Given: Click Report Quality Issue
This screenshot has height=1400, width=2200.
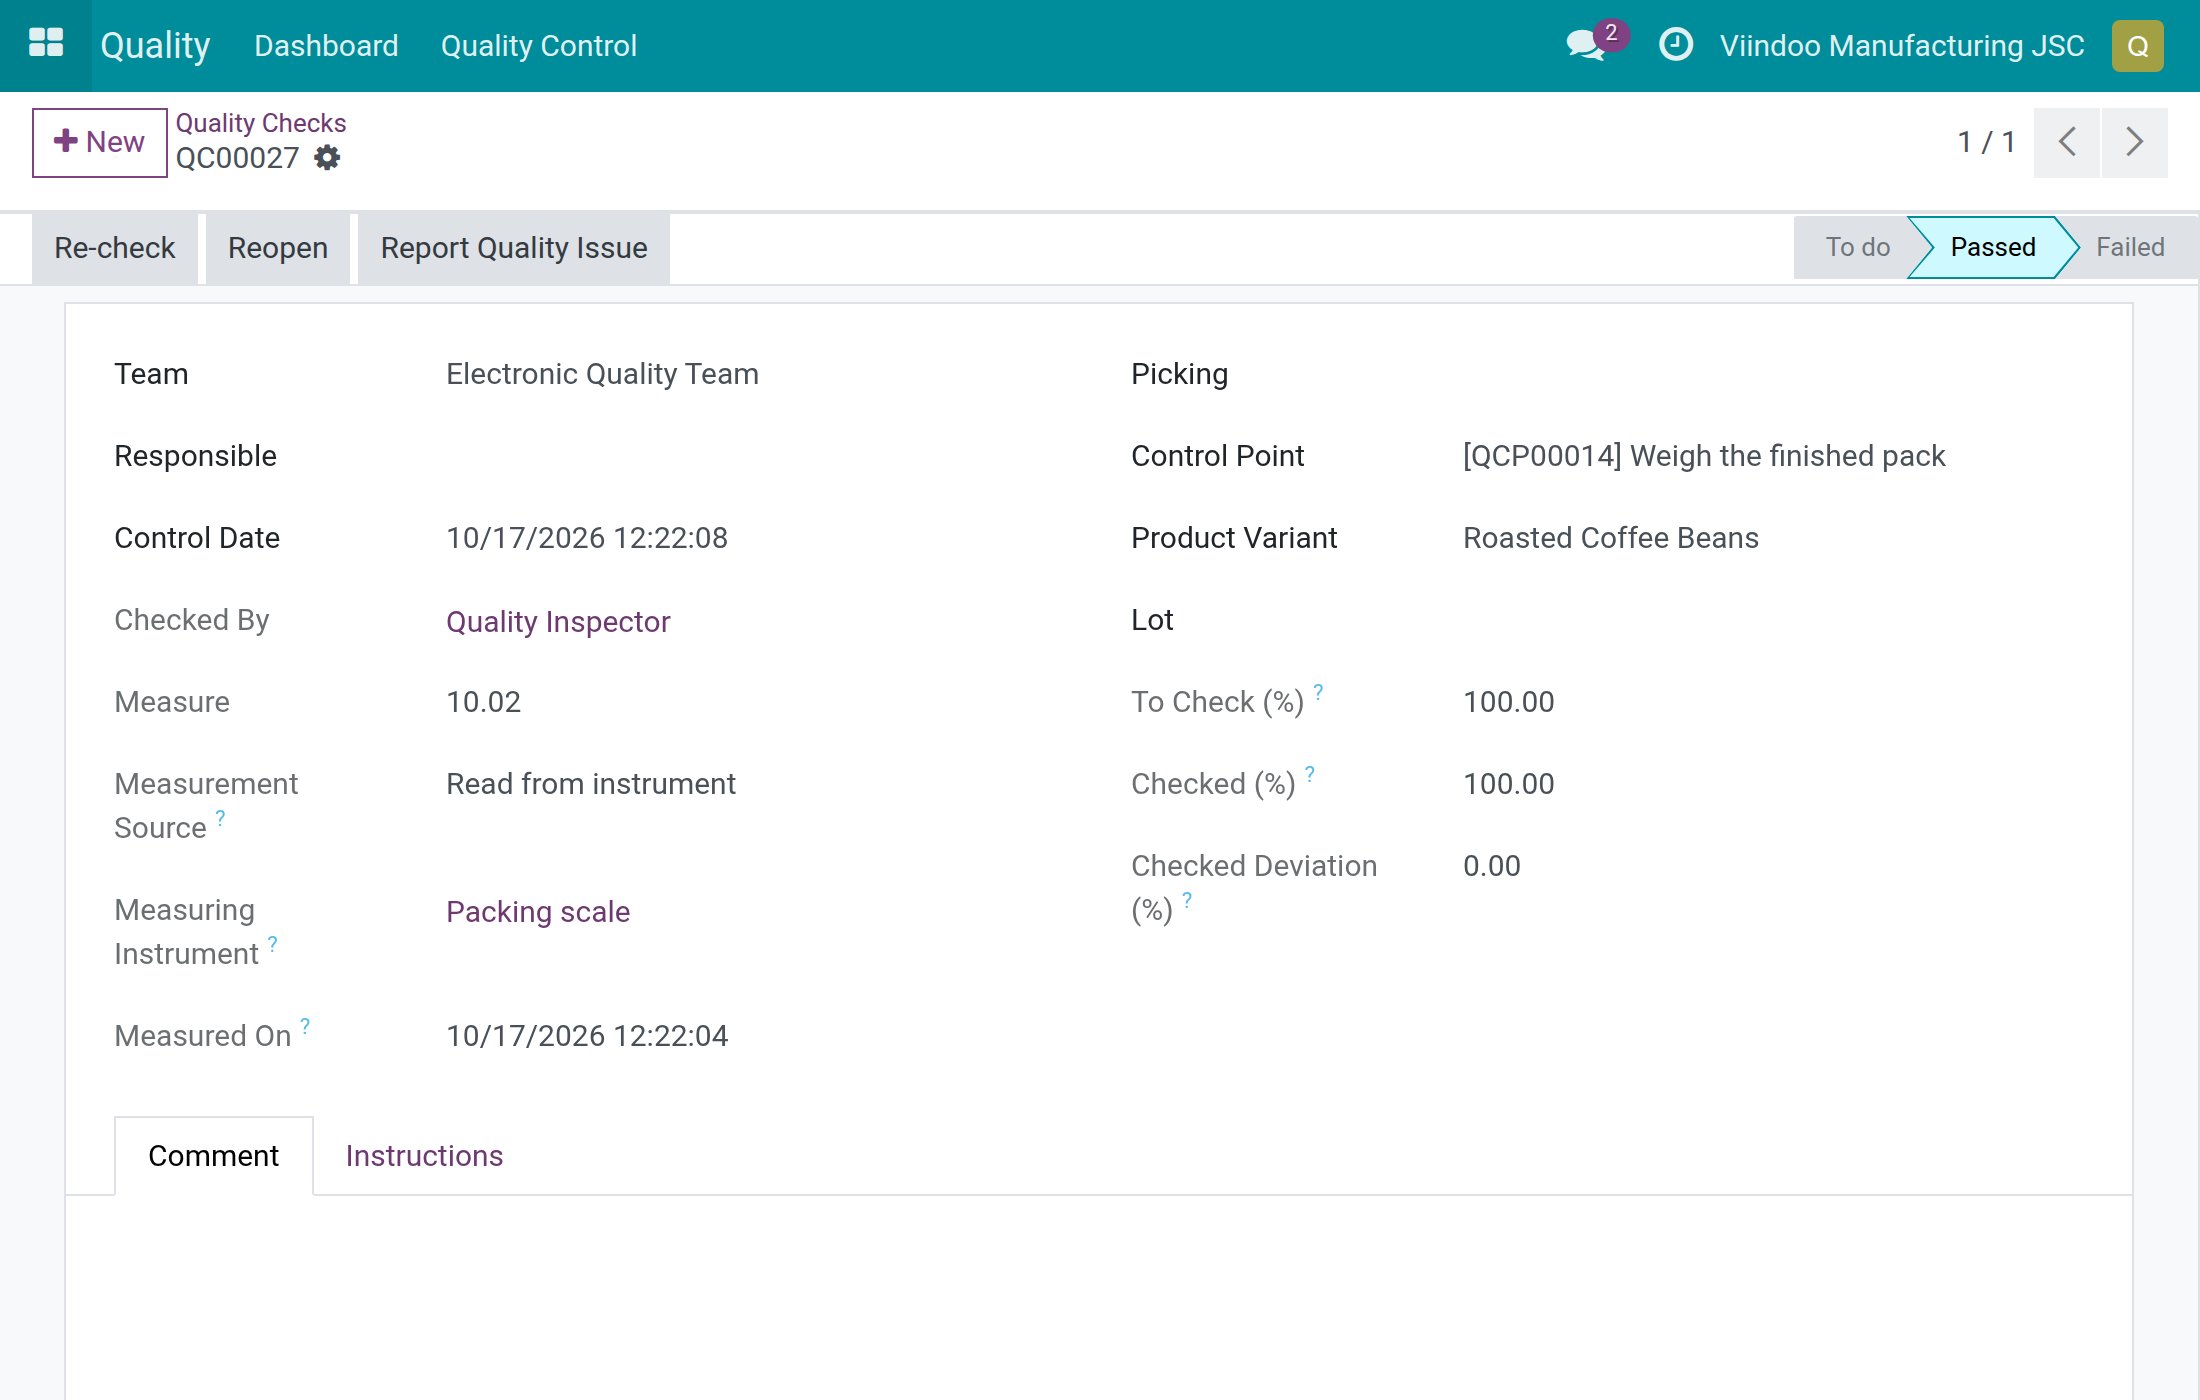Looking at the screenshot, I should click(x=514, y=248).
